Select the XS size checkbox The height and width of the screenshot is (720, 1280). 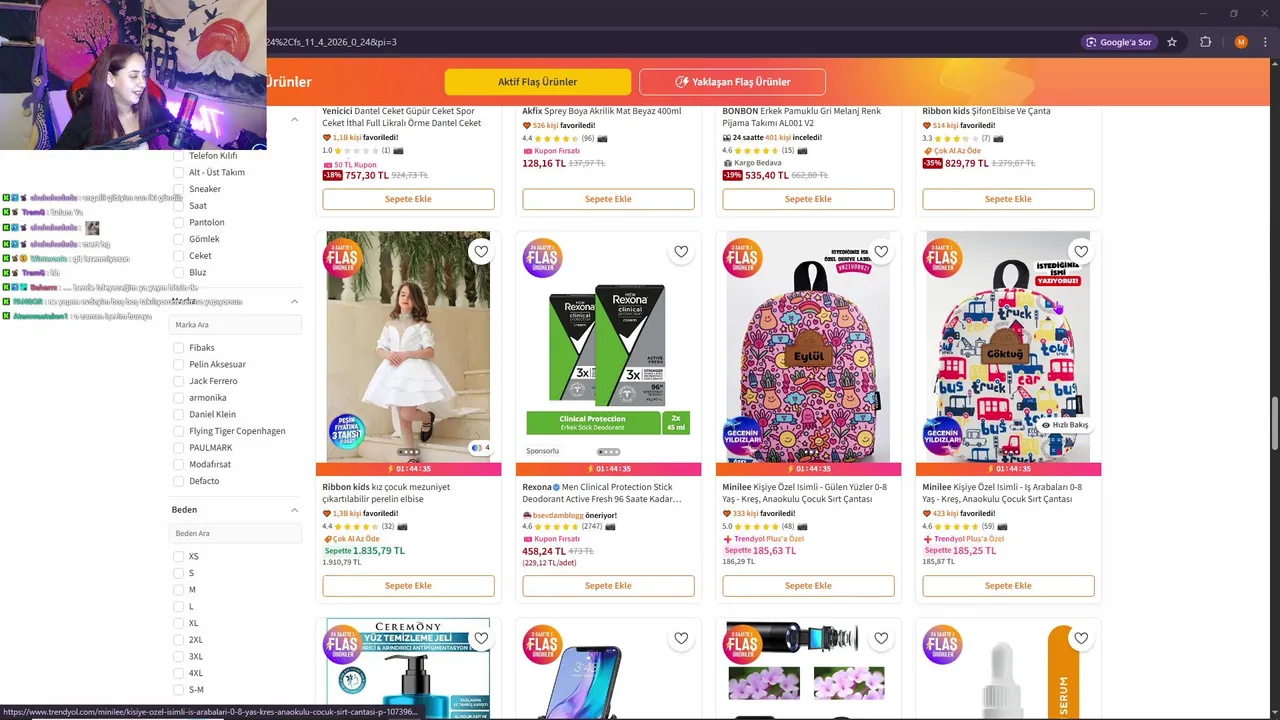click(179, 556)
